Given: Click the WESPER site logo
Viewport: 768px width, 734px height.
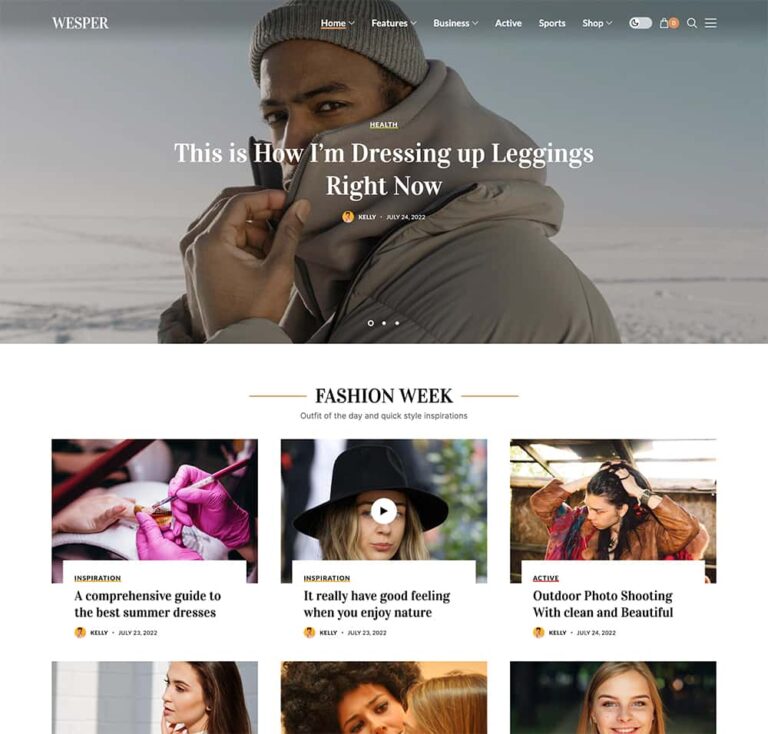Looking at the screenshot, I should [x=80, y=23].
